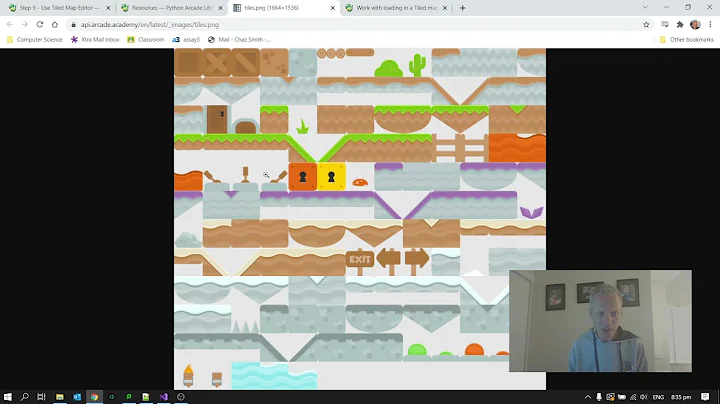Screen dimensions: 720x404
Task: Open File Explorer from the taskbar
Action: tap(60, 397)
